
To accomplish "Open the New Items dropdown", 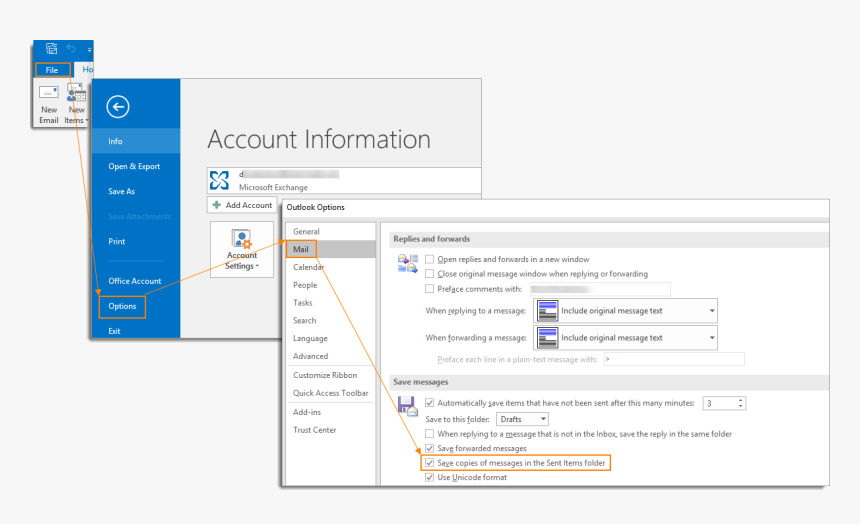I will tap(76, 104).
